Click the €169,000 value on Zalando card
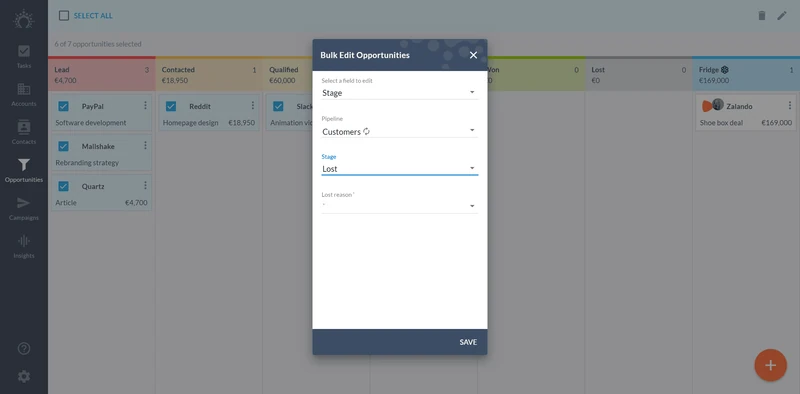The image size is (800, 394). 777,123
